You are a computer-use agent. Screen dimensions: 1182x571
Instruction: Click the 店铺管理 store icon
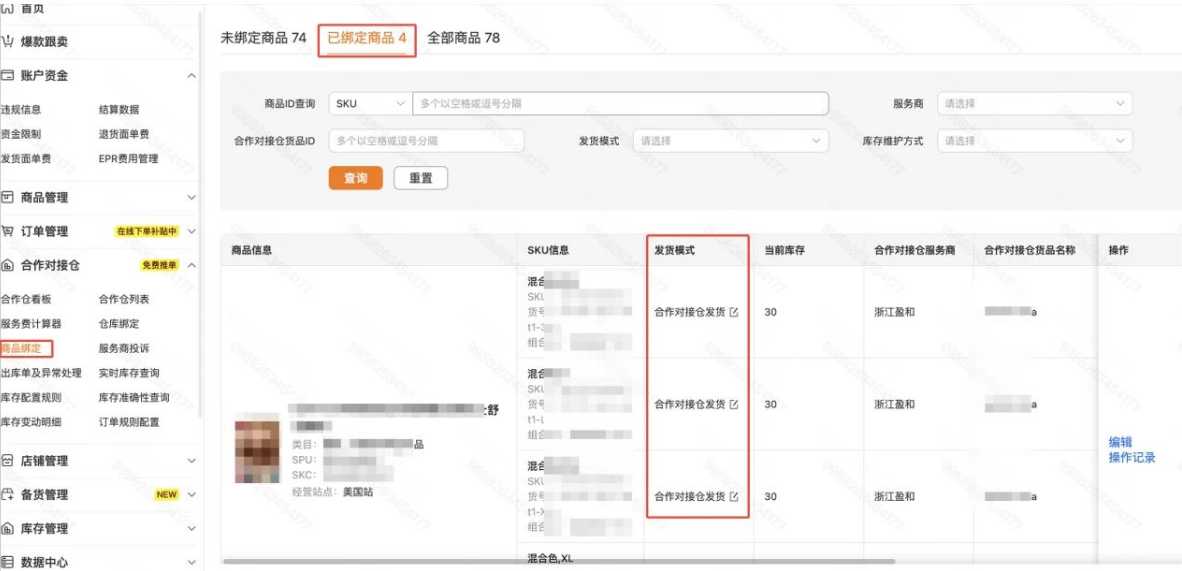[x=8, y=461]
